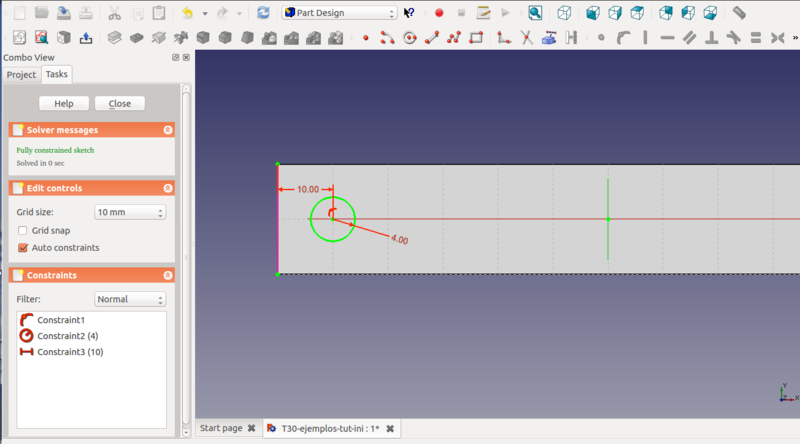The height and width of the screenshot is (444, 800).
Task: Open the constraints Filter Normal dropdown
Action: point(130,299)
